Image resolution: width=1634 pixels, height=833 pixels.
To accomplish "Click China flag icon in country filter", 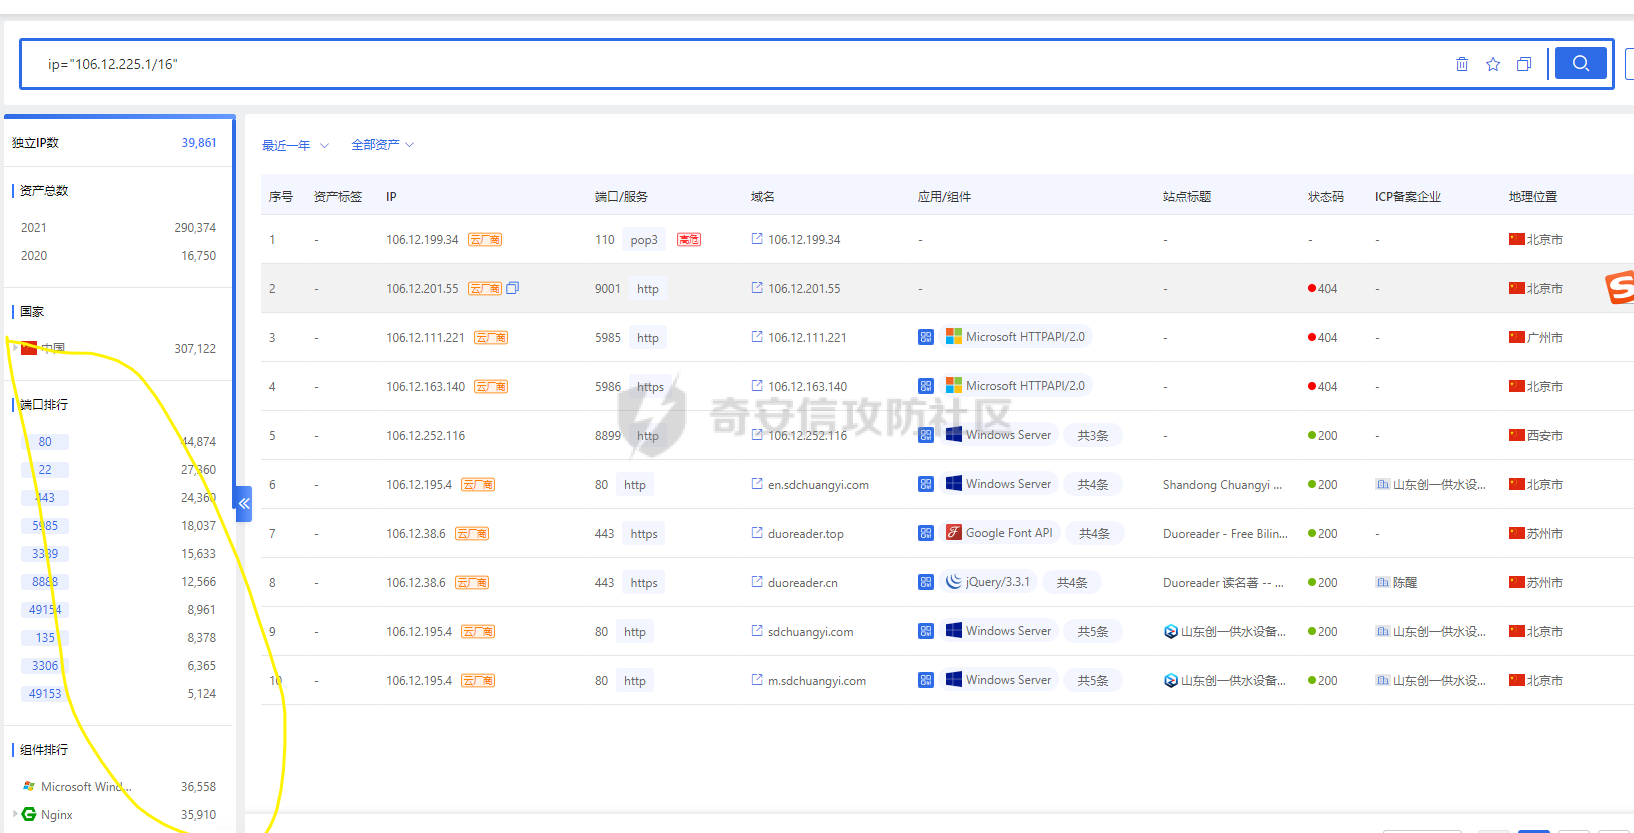I will [29, 348].
